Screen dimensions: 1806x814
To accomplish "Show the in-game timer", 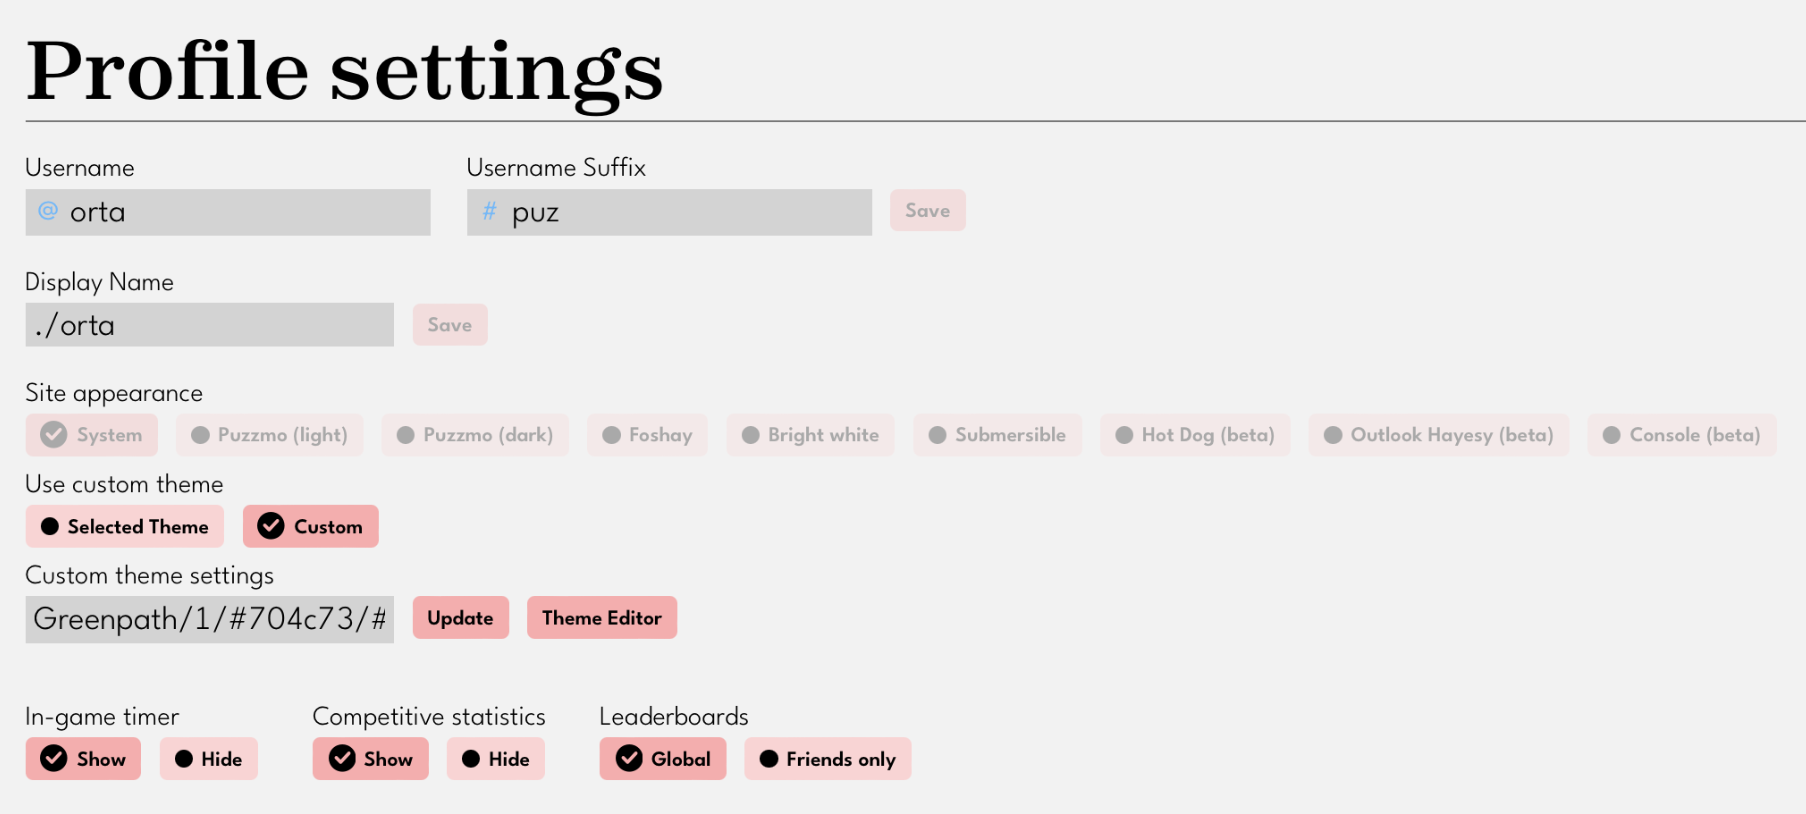I will (83, 759).
